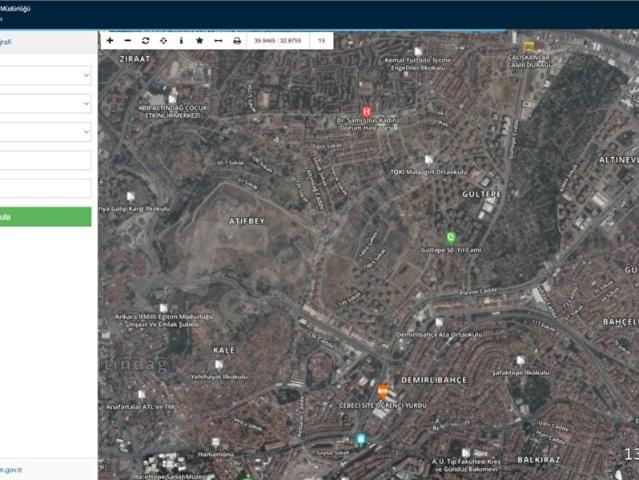
Task: Open the third dropdown in the left panel
Action: pyautogui.click(x=45, y=132)
